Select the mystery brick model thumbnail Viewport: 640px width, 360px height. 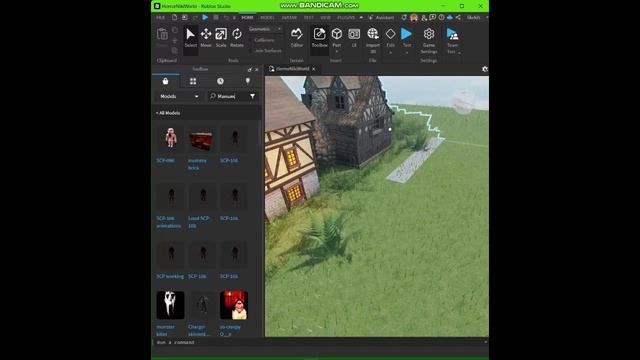(202, 138)
